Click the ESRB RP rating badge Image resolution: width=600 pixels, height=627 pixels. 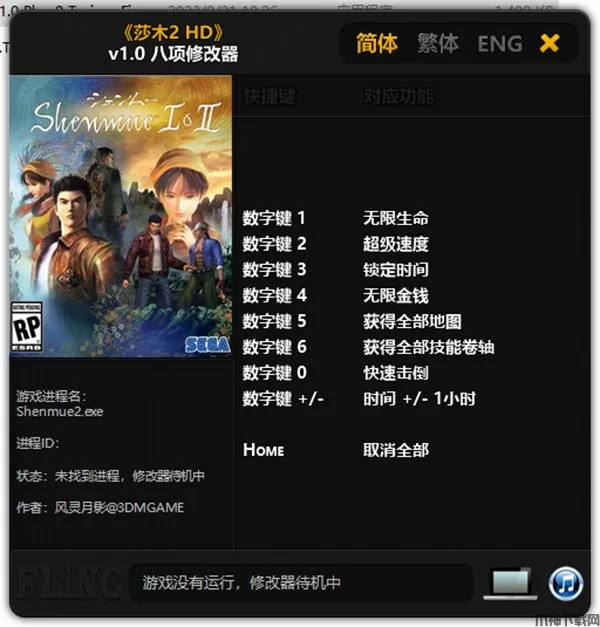[26, 327]
